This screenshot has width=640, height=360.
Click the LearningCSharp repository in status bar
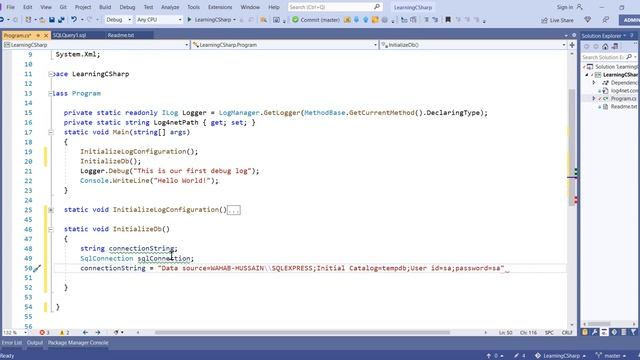point(560,356)
